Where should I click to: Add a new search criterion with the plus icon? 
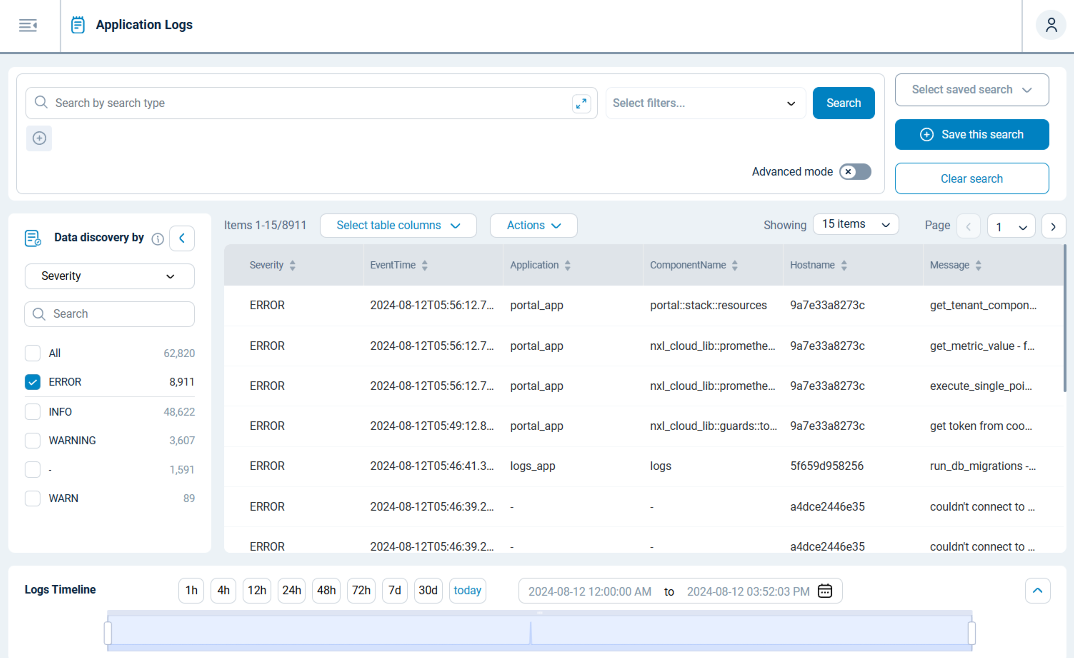point(38,138)
